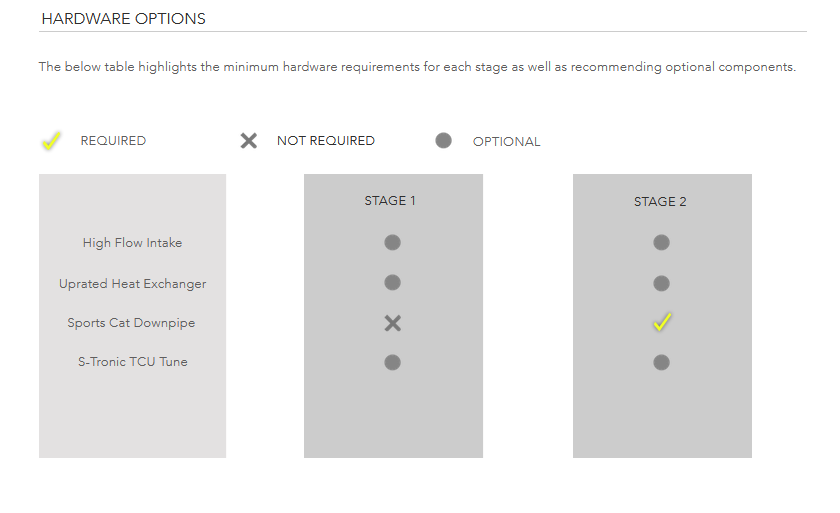Click Stage 2 Uprated Heat Exchanger dot

[661, 283]
